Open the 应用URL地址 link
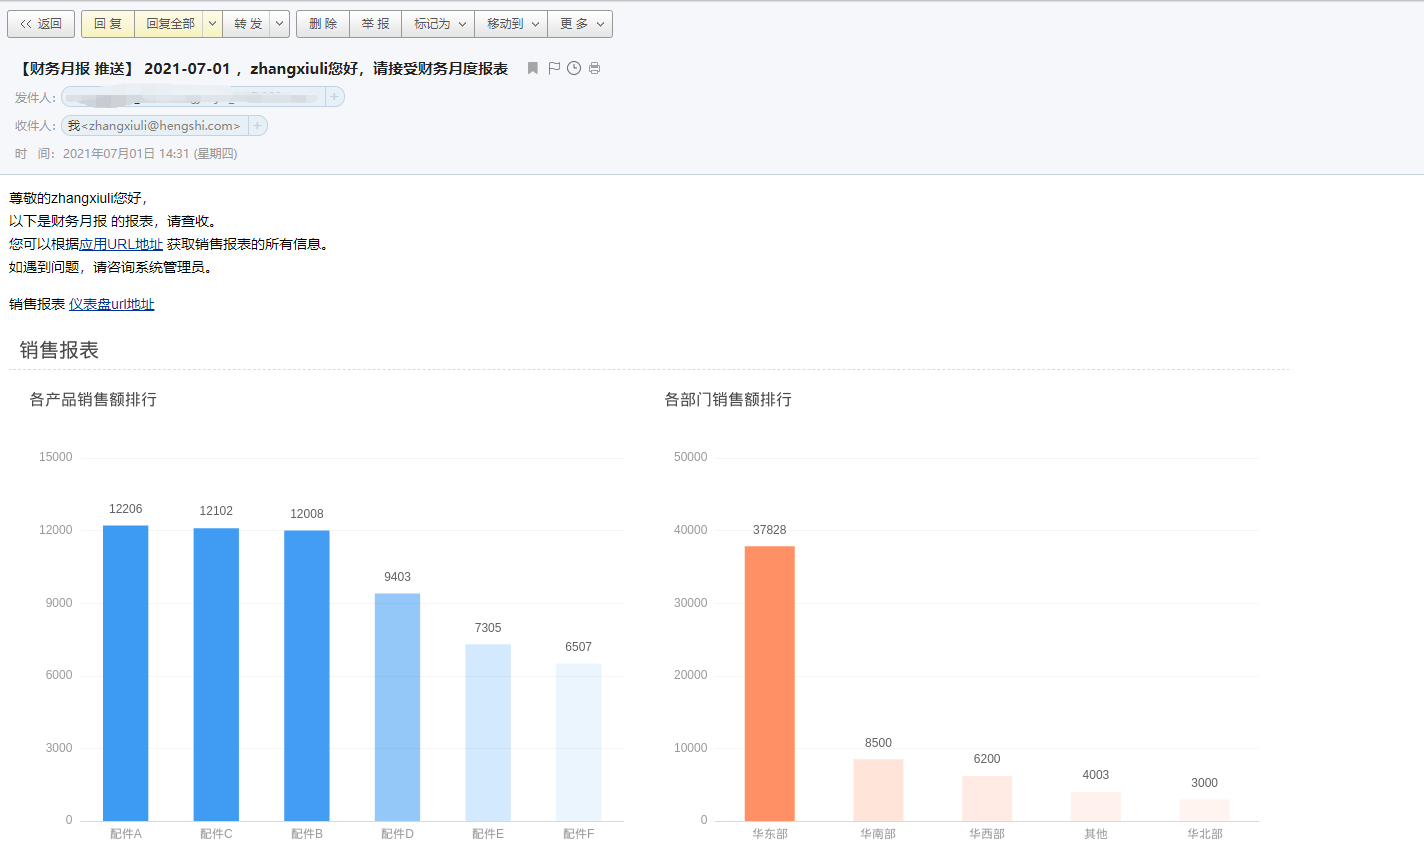1424x853 pixels. pyautogui.click(x=121, y=244)
